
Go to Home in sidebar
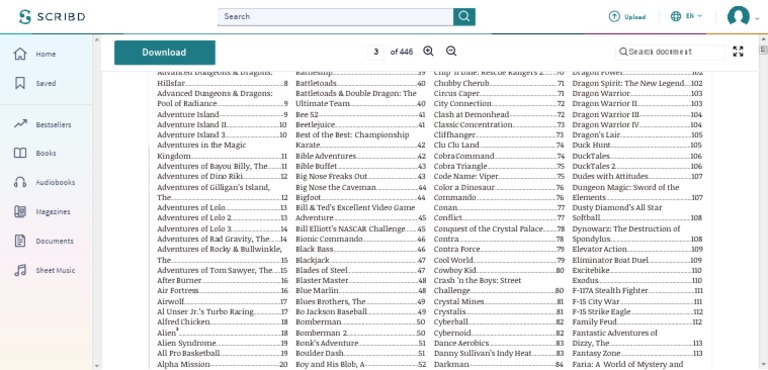pos(46,54)
